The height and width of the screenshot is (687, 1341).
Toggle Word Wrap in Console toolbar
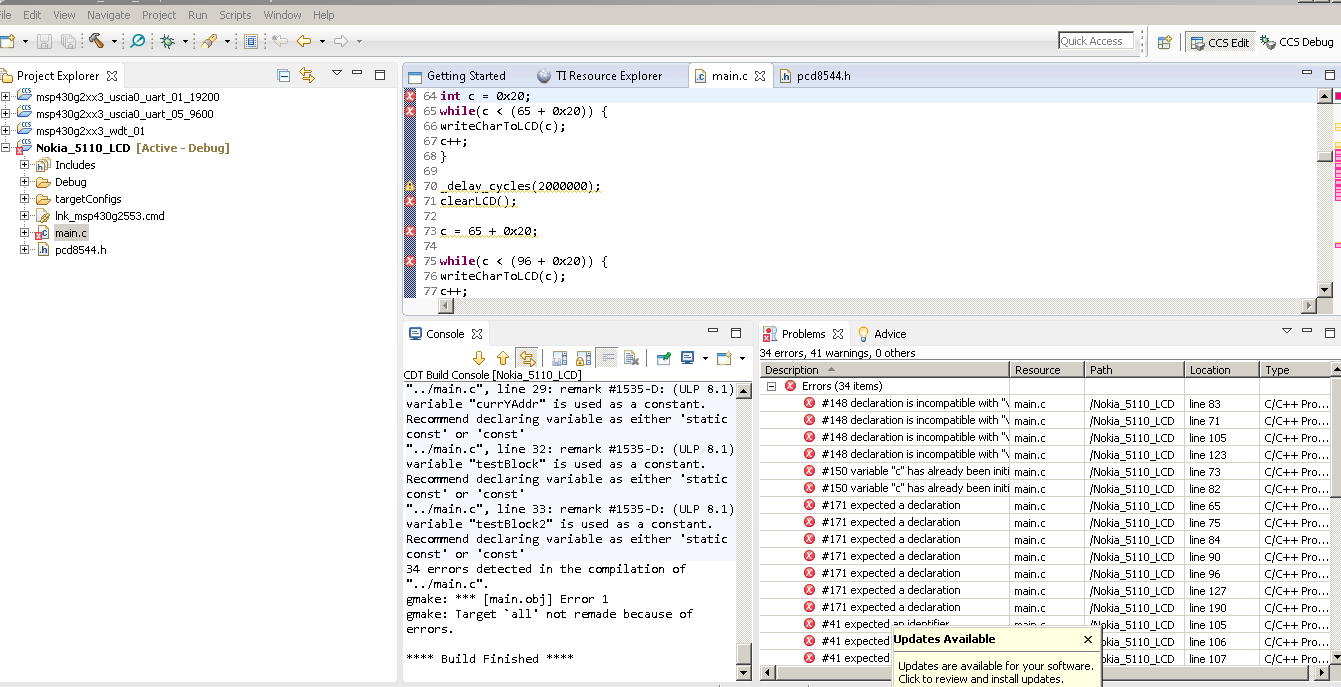(x=606, y=358)
